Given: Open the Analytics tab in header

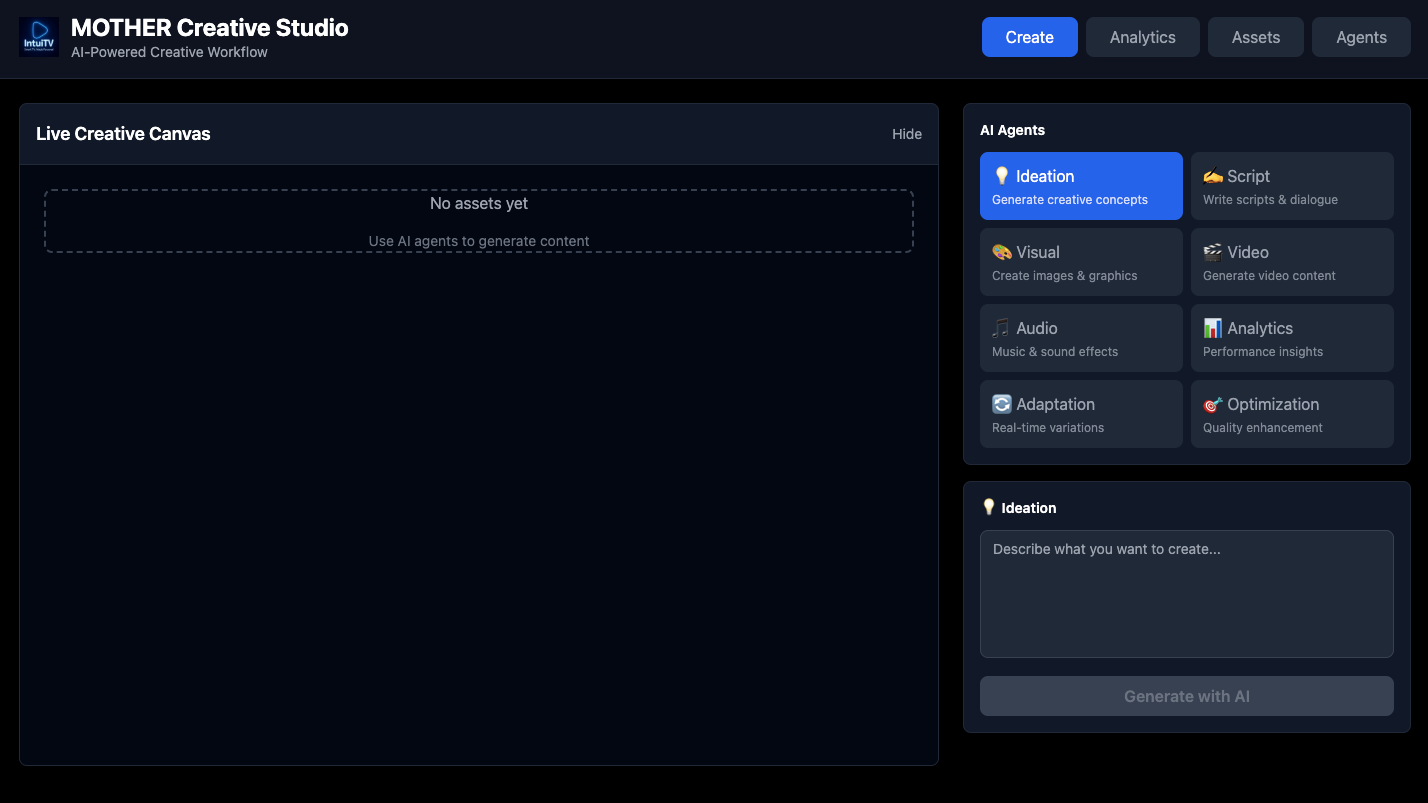Looking at the screenshot, I should 1142,37.
